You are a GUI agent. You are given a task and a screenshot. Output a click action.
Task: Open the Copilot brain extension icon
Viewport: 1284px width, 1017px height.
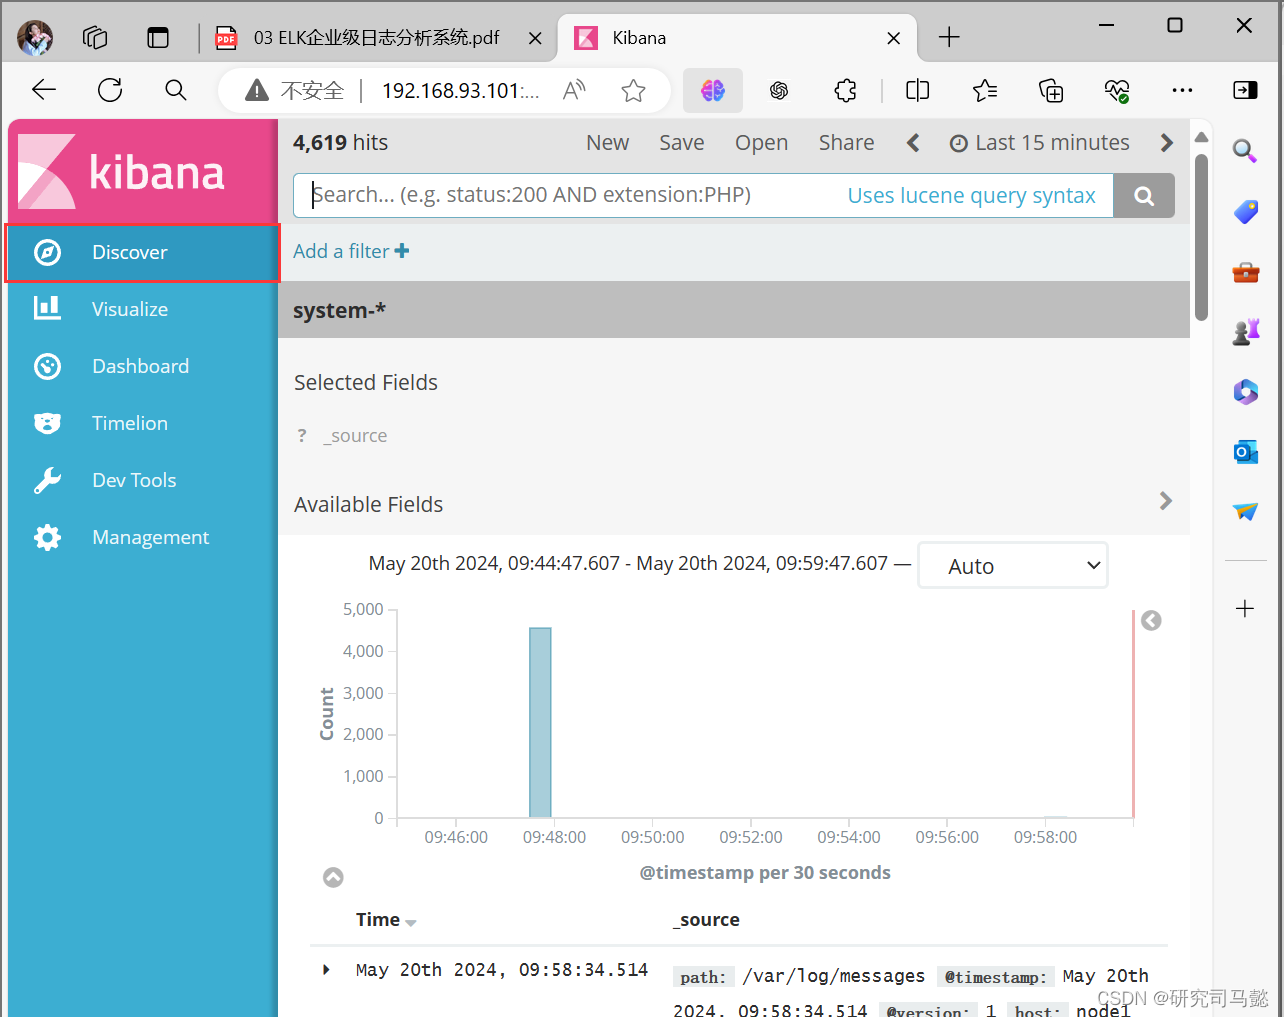(713, 91)
